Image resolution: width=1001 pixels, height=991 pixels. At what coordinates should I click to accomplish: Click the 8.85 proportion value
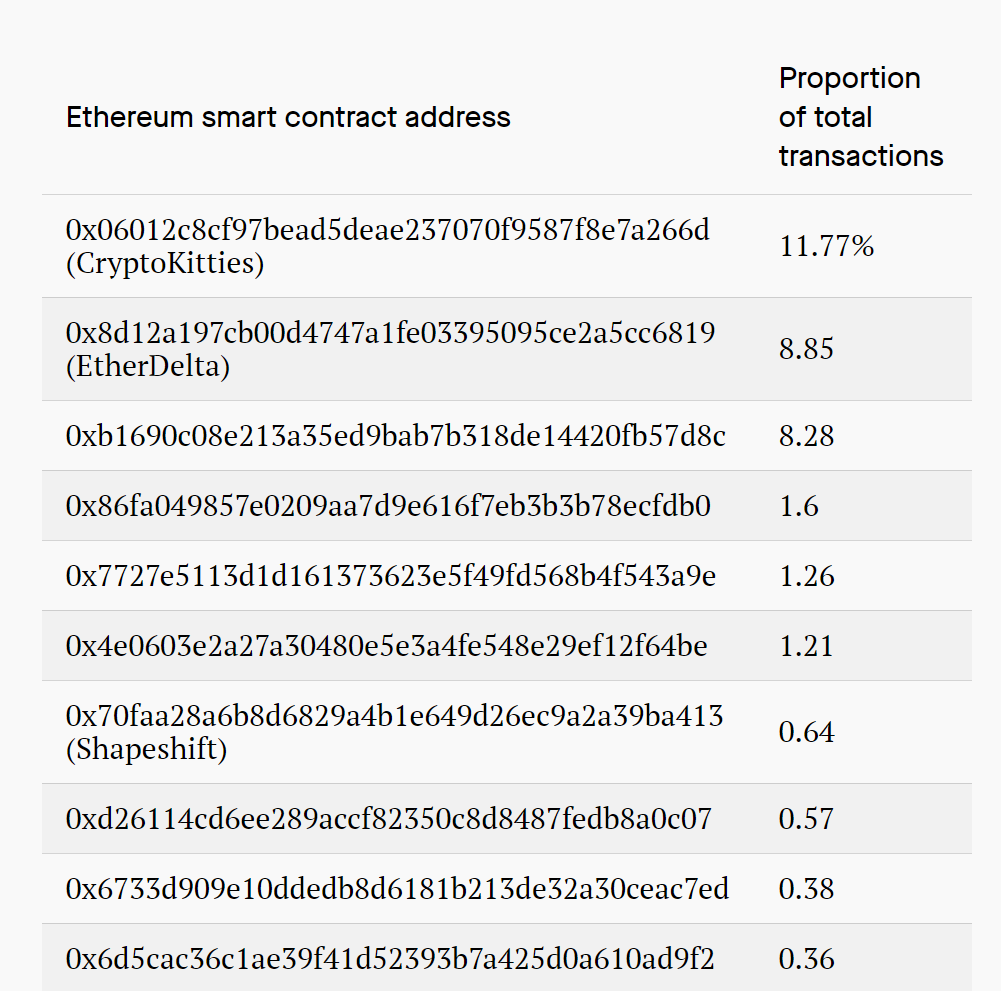click(x=806, y=349)
